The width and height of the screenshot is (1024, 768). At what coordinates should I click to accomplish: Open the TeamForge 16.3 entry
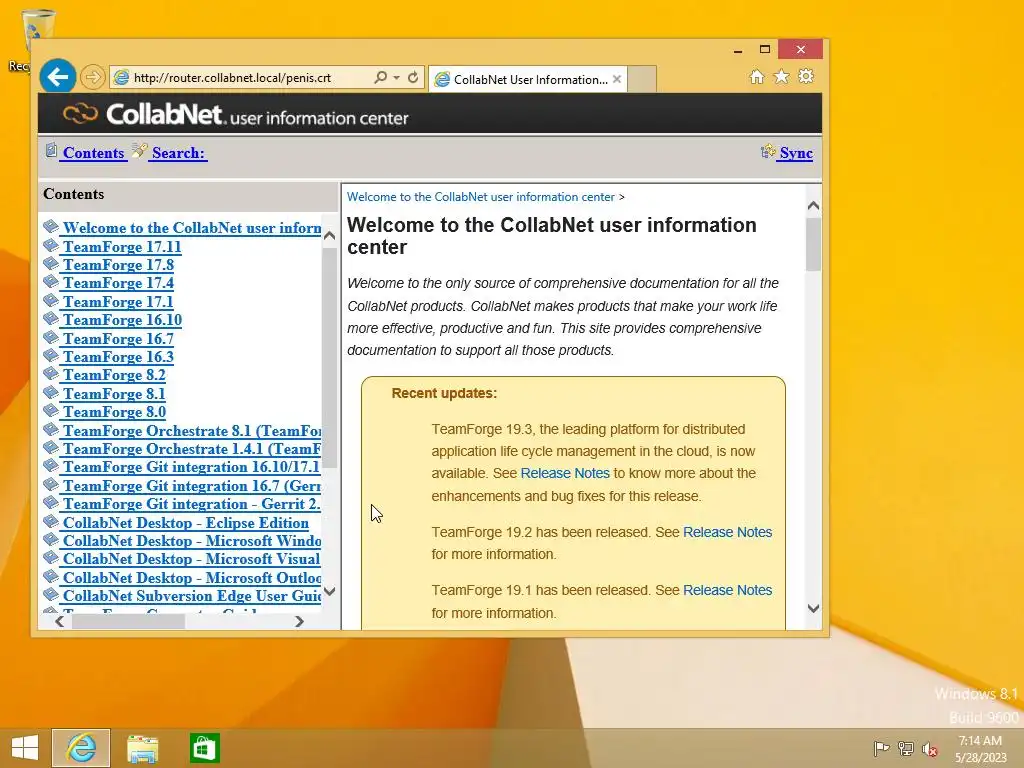(118, 357)
